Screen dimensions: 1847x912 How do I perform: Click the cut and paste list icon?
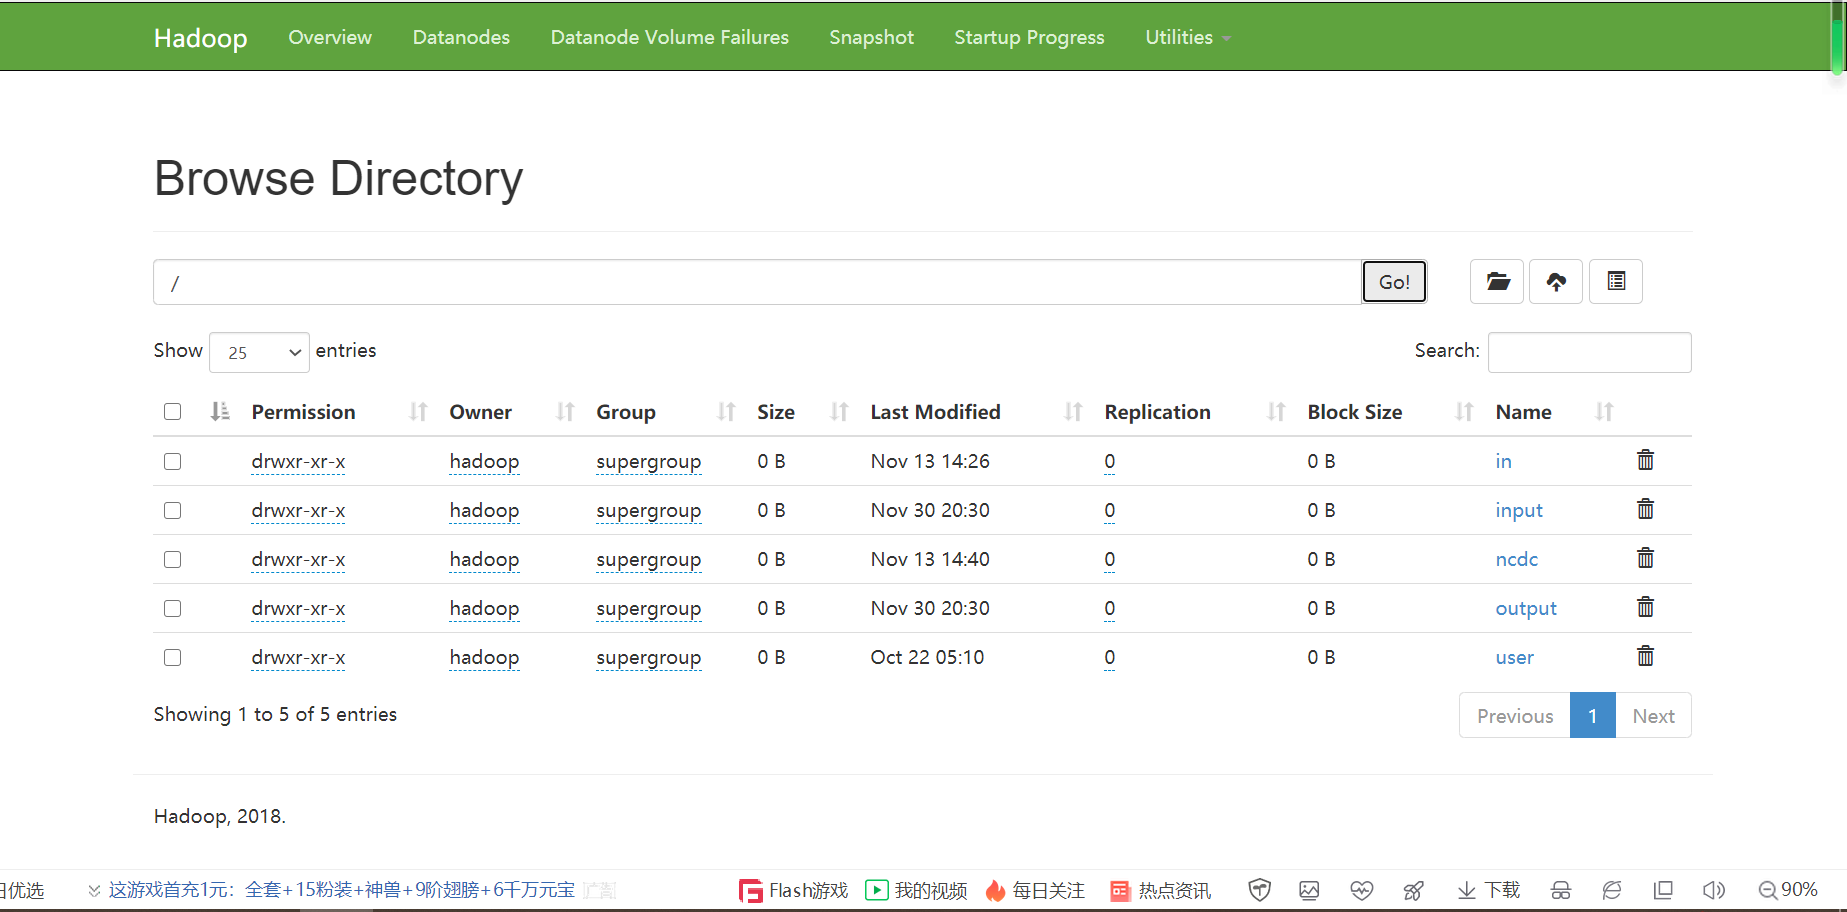[1616, 282]
